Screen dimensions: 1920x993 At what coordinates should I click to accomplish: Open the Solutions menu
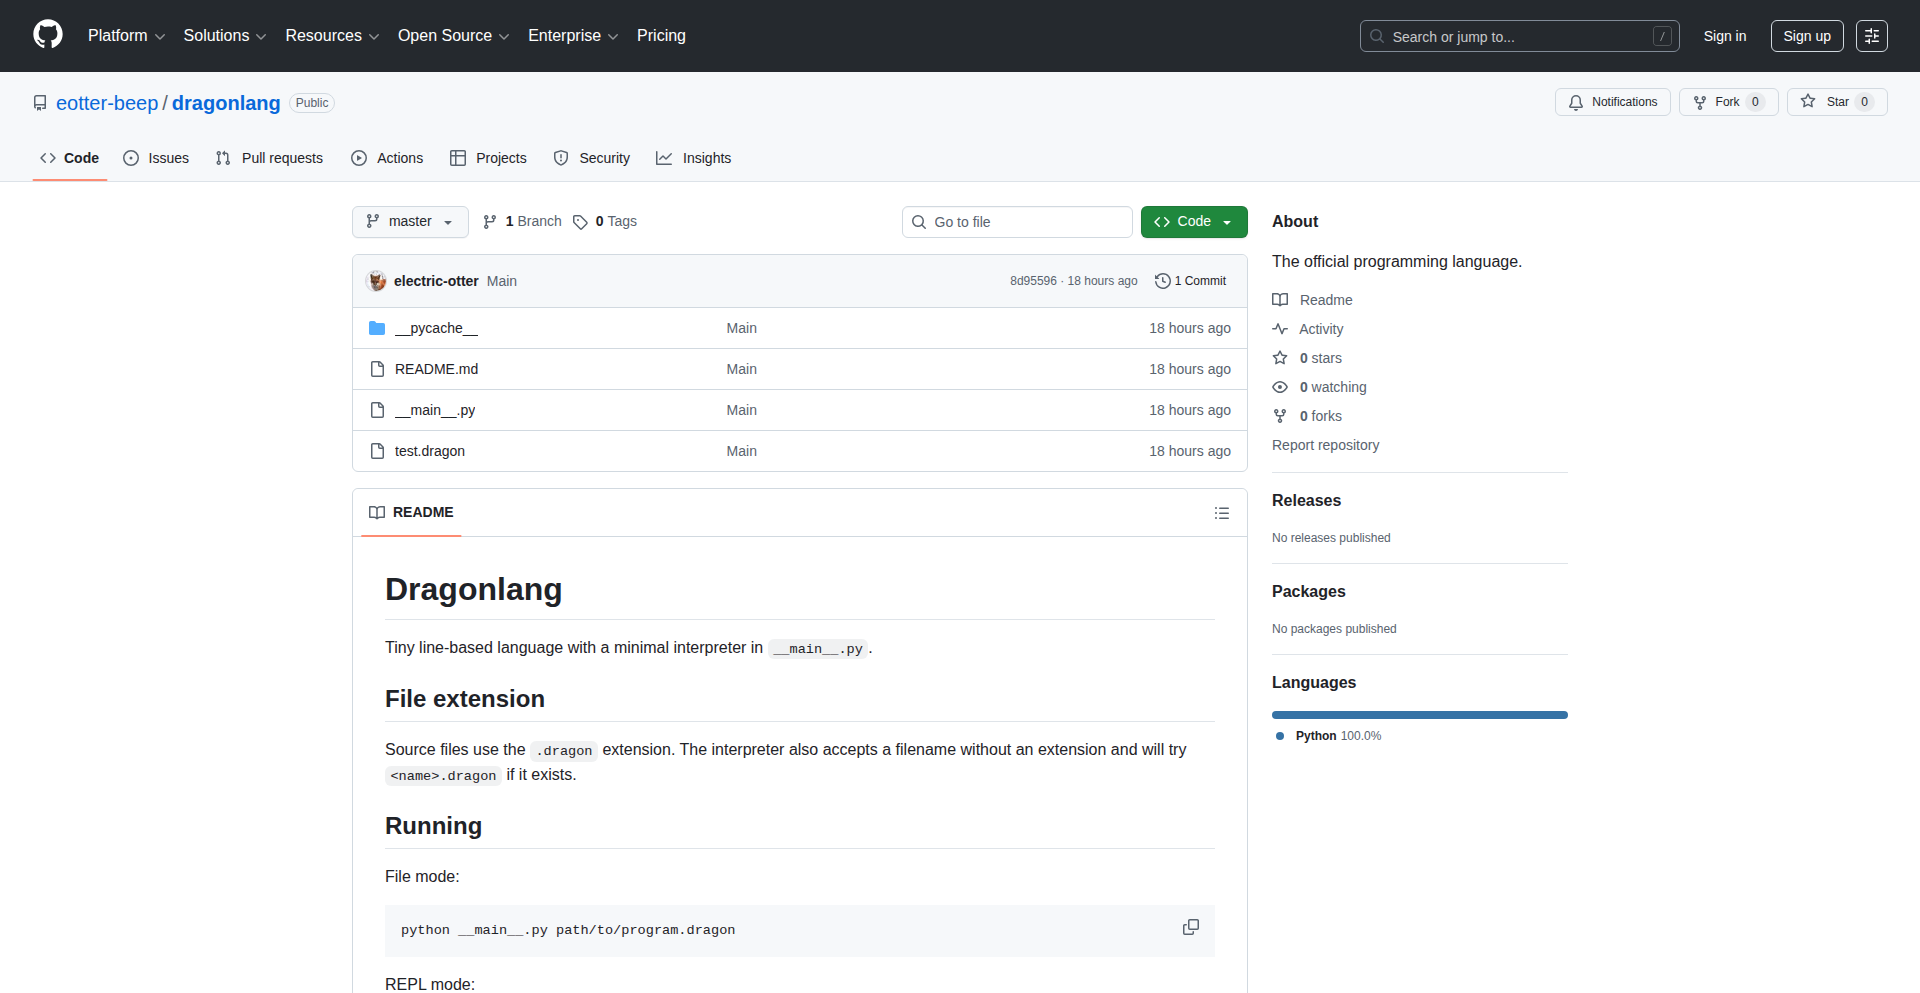point(224,35)
